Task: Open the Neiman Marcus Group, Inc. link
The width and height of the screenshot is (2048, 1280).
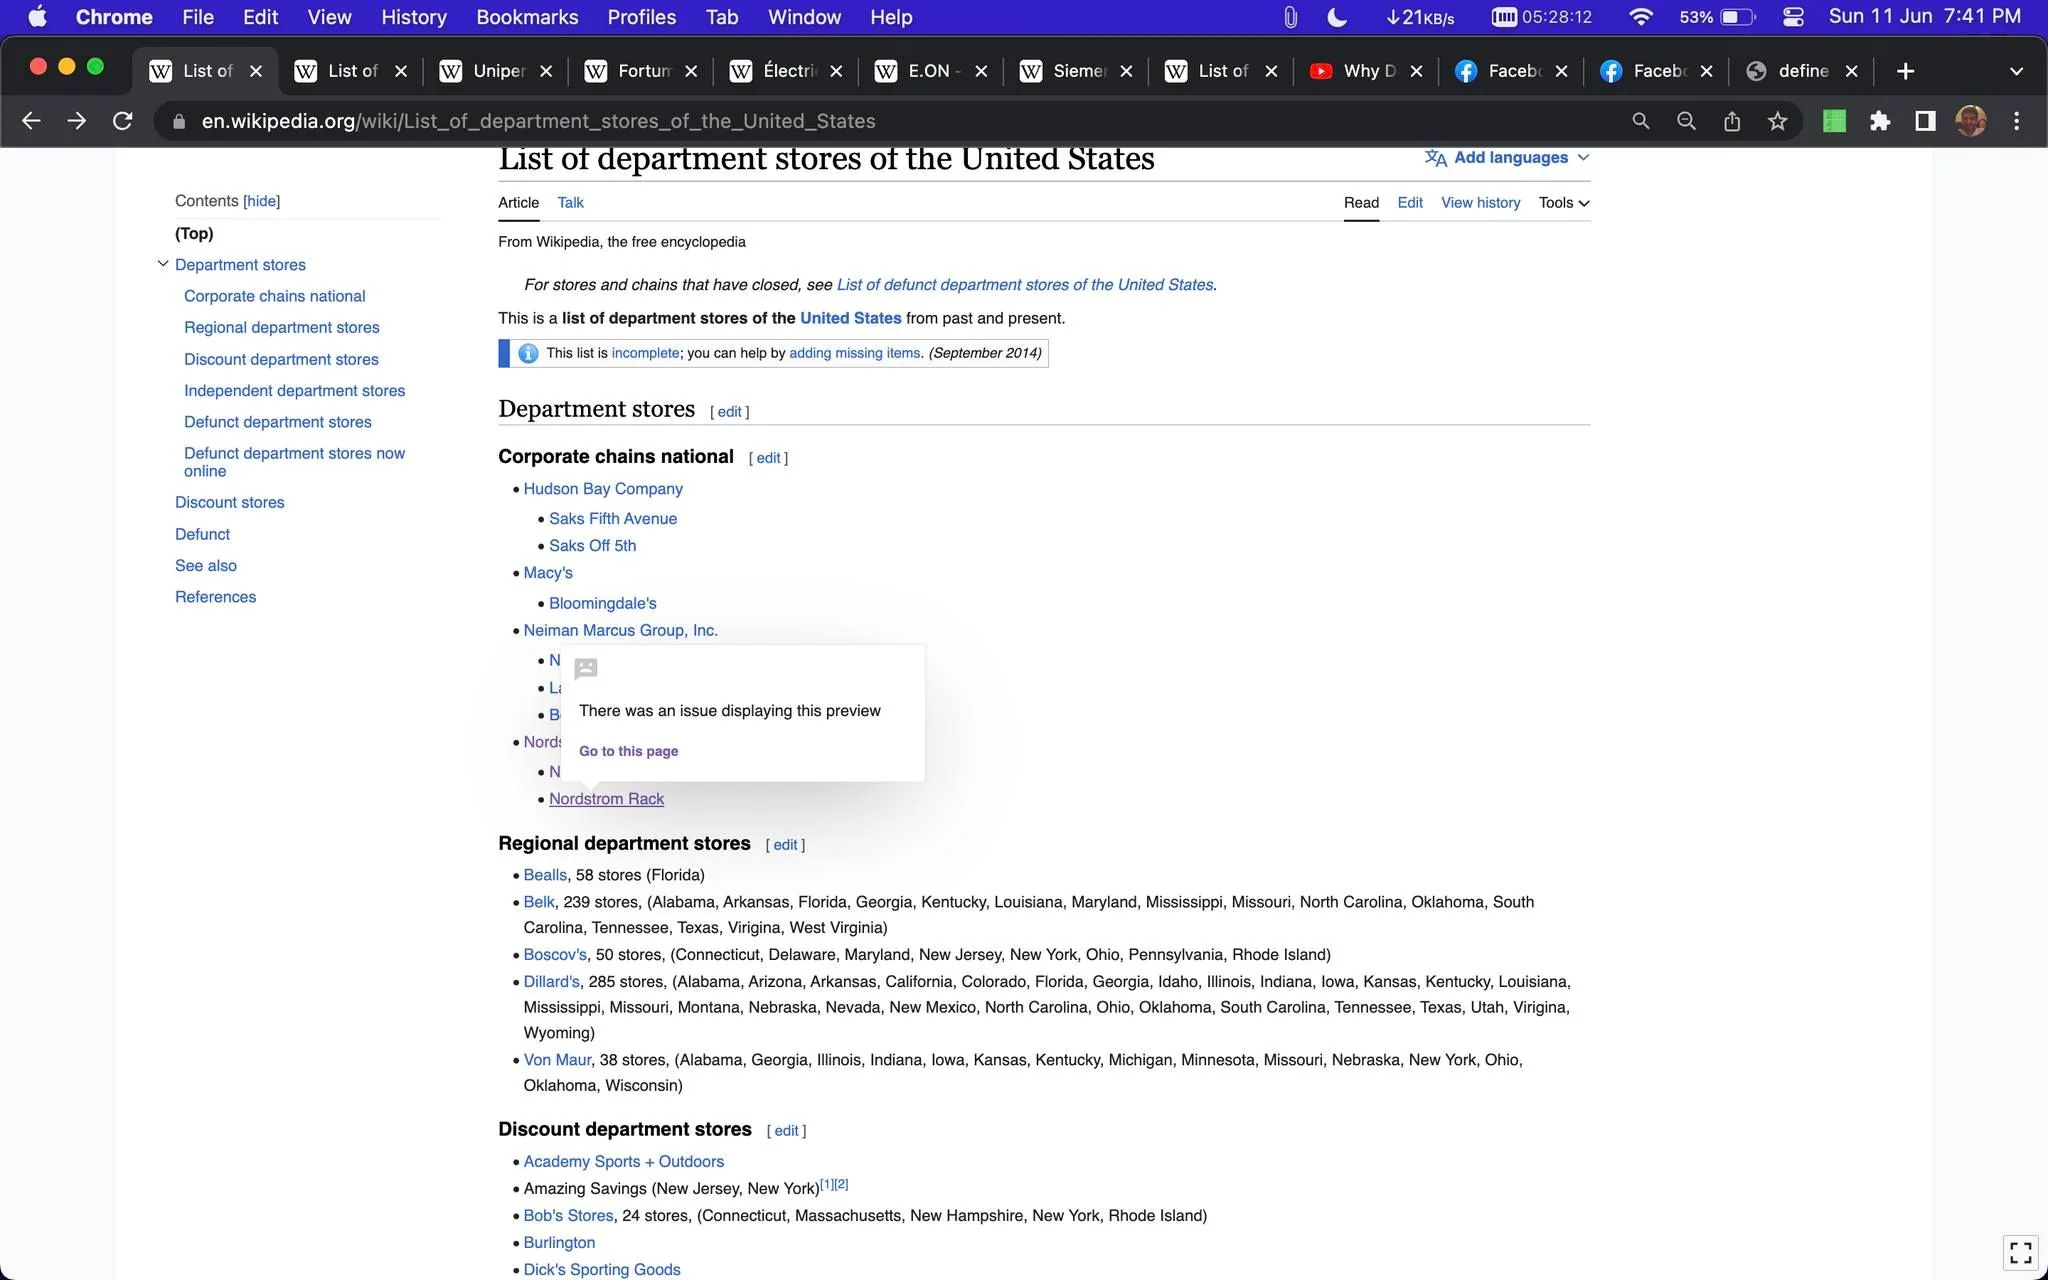Action: pos(621,631)
